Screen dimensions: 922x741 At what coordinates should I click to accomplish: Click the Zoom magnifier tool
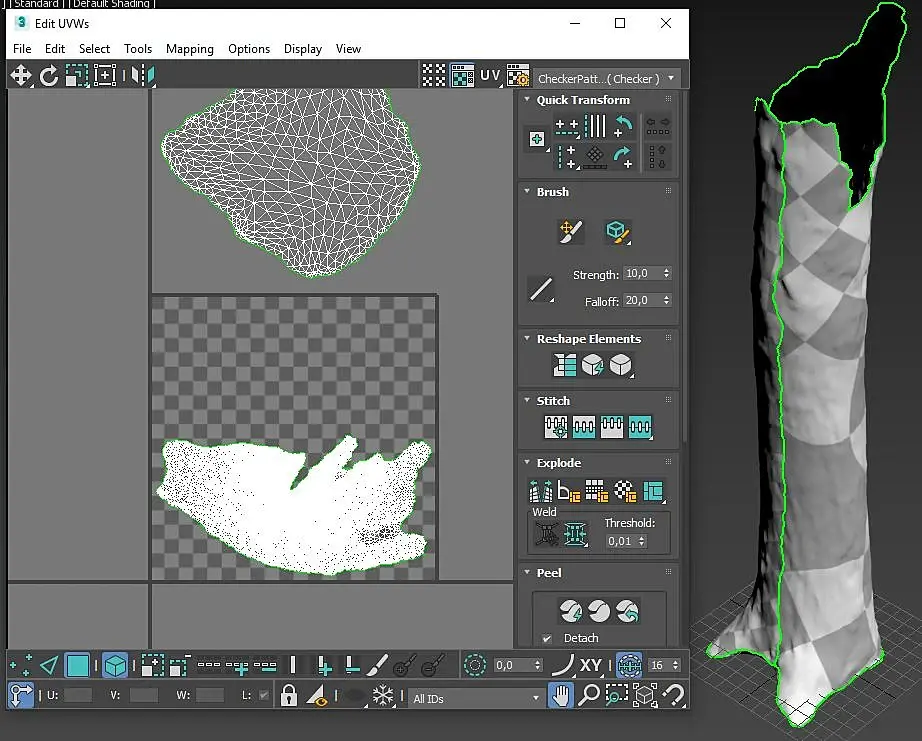(589, 695)
